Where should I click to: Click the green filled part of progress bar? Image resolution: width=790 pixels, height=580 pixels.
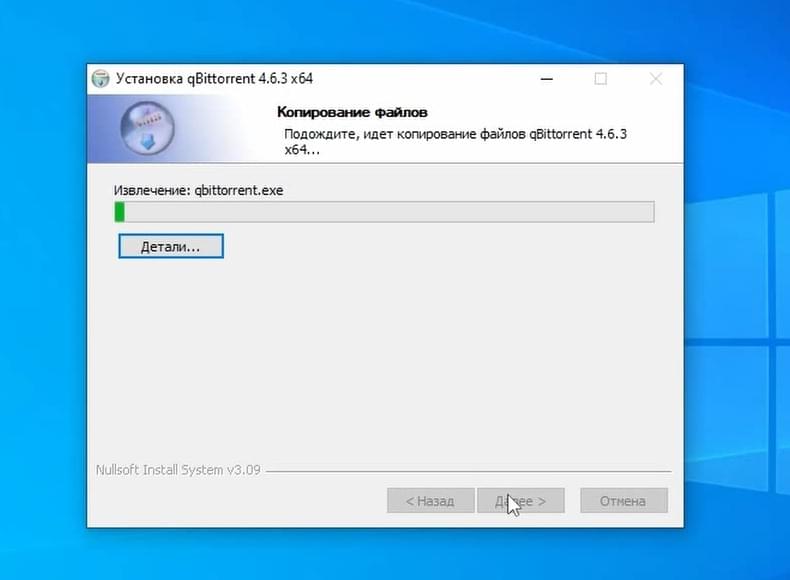pyautogui.click(x=120, y=212)
